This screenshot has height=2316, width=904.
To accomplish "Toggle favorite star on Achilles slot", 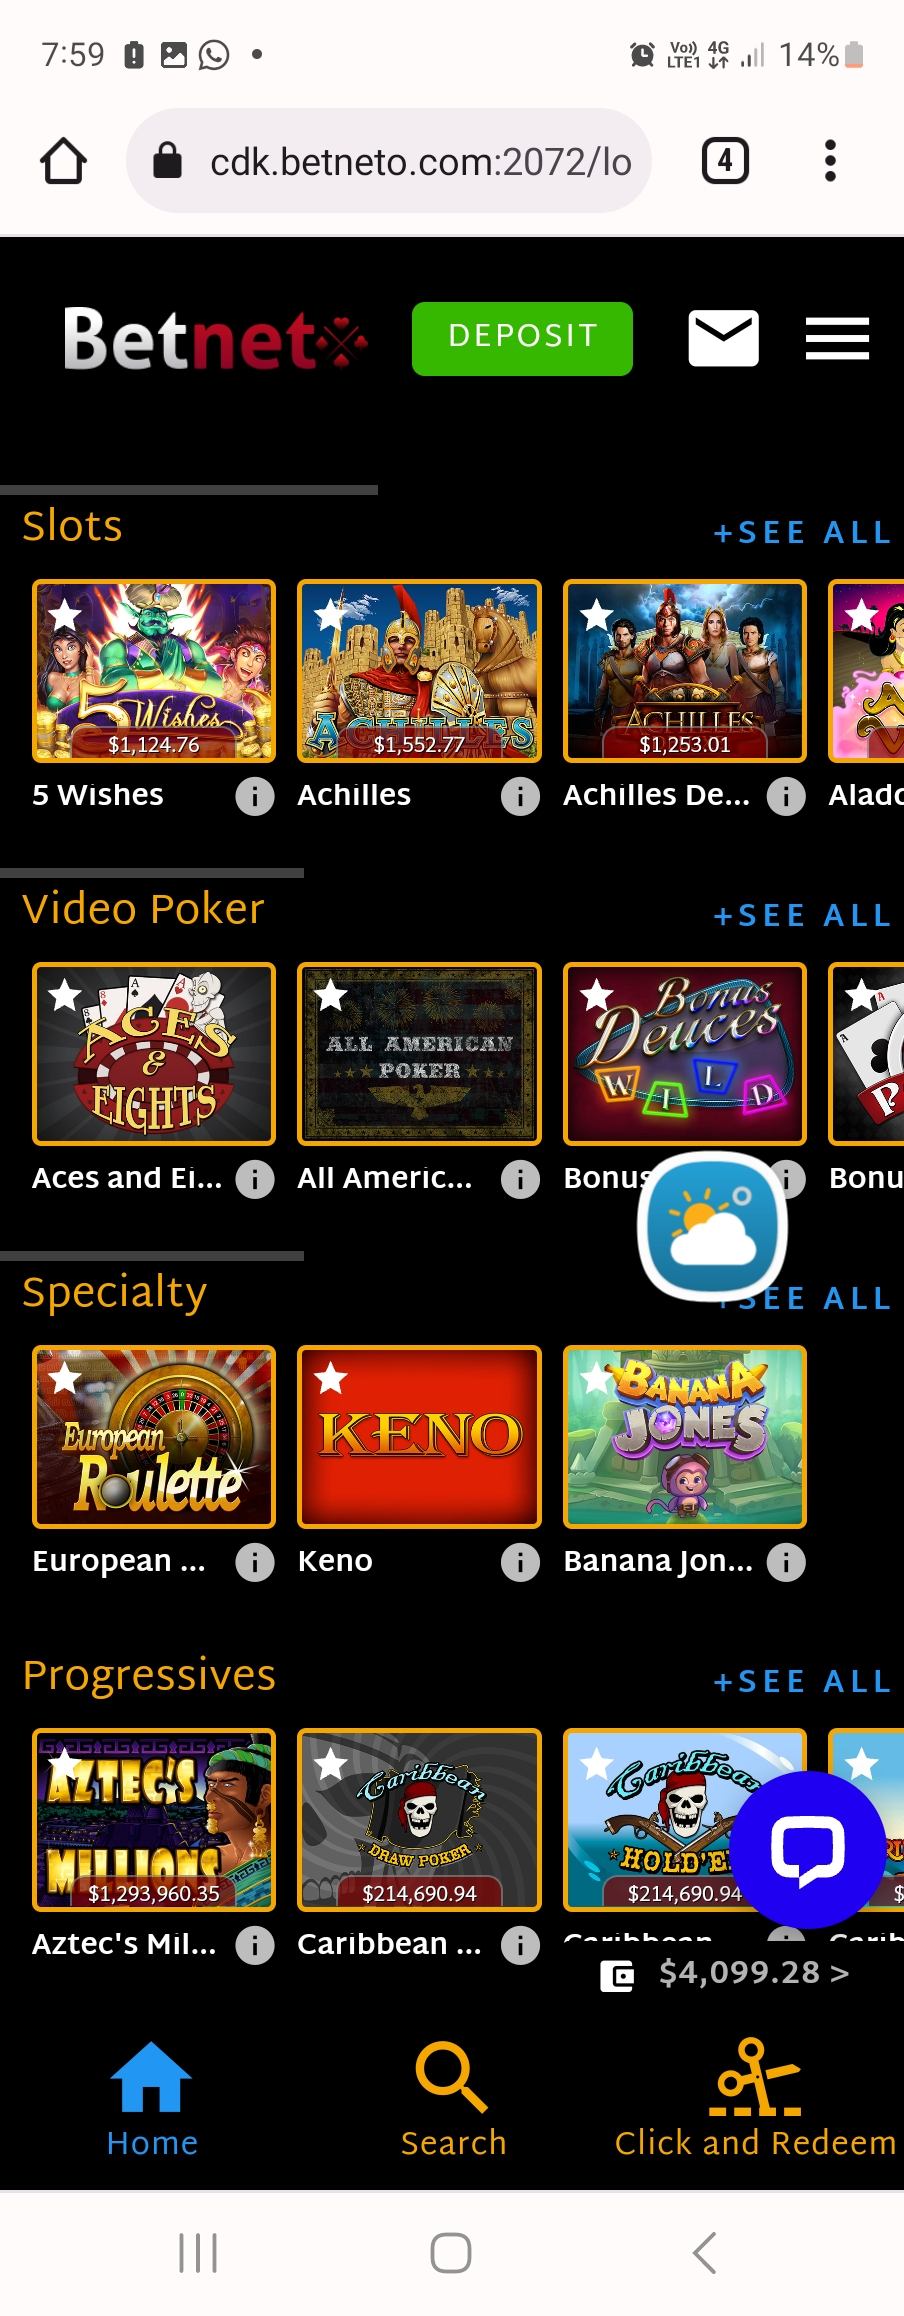I will [331, 614].
